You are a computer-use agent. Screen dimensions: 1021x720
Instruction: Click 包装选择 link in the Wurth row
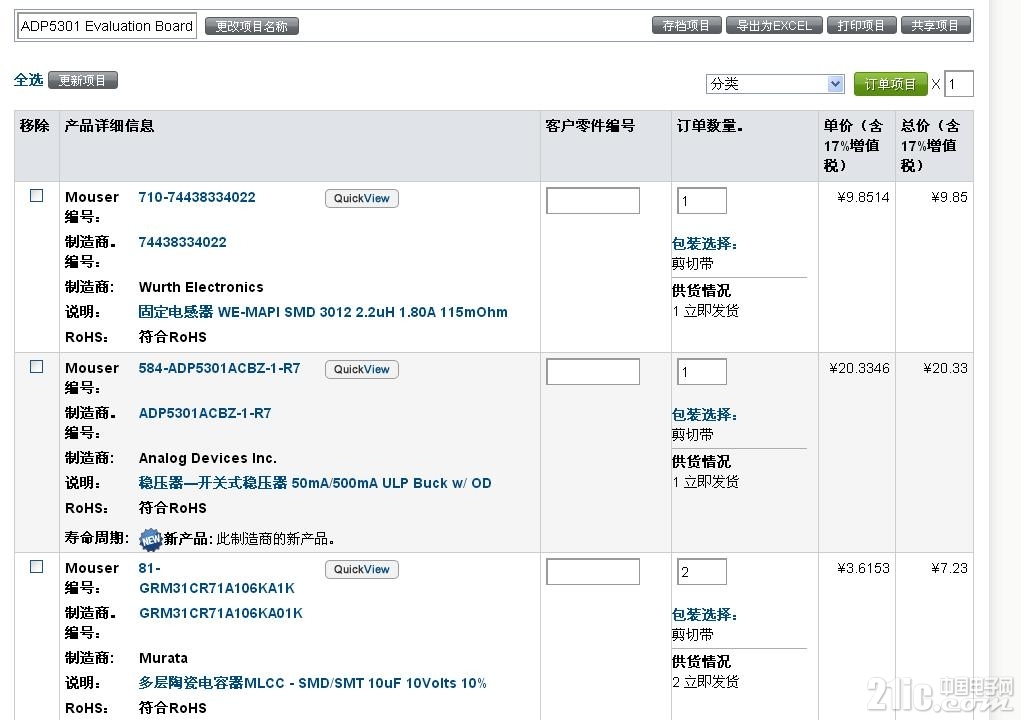(705, 244)
